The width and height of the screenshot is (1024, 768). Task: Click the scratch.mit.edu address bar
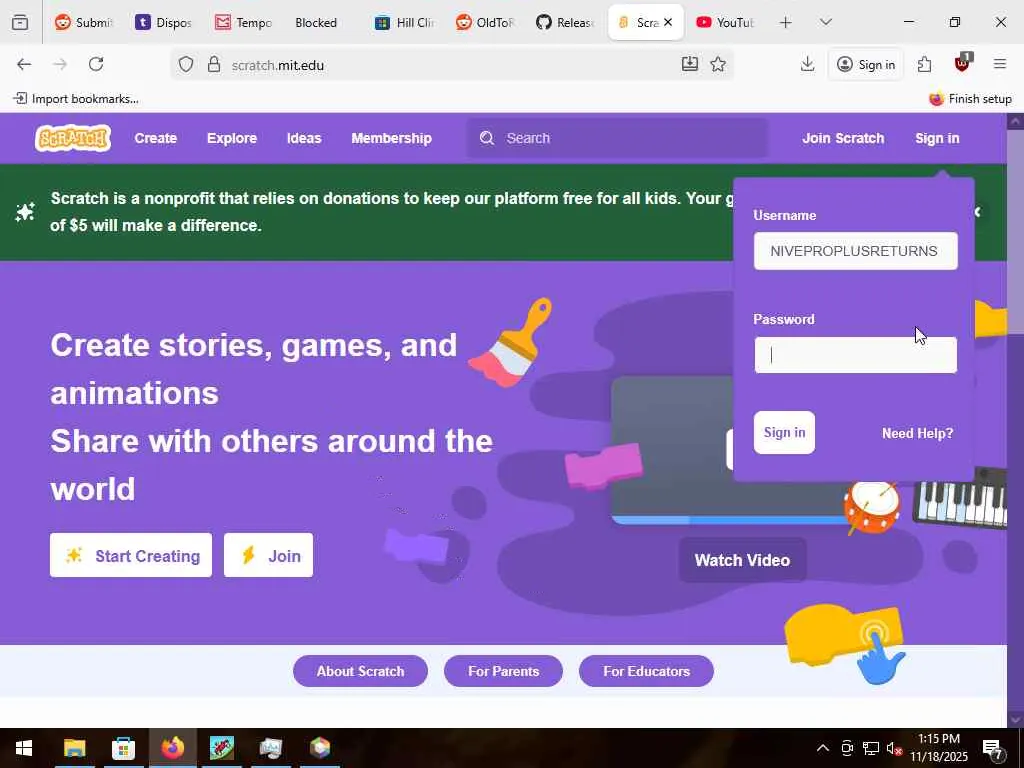coord(451,65)
